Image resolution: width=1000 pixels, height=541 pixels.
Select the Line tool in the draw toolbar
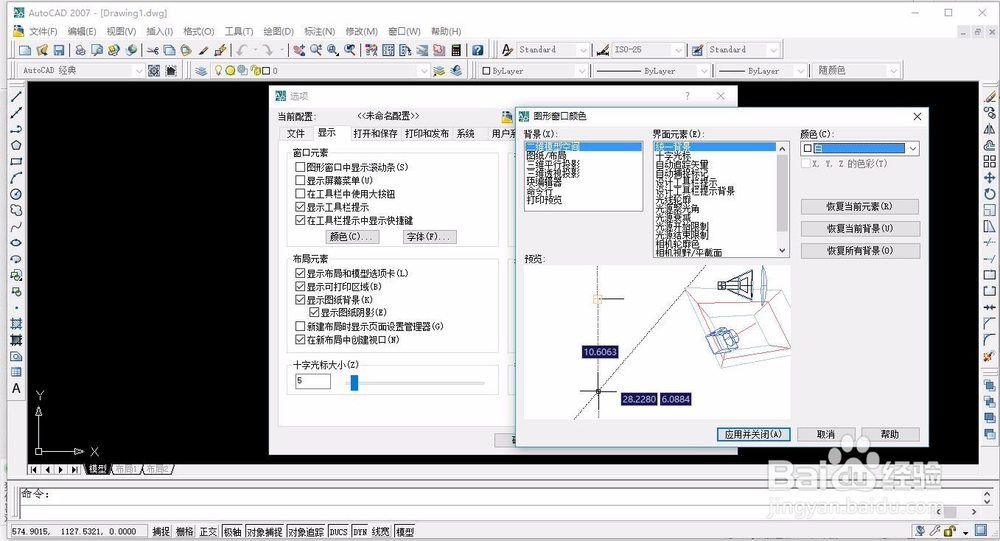pyautogui.click(x=16, y=97)
